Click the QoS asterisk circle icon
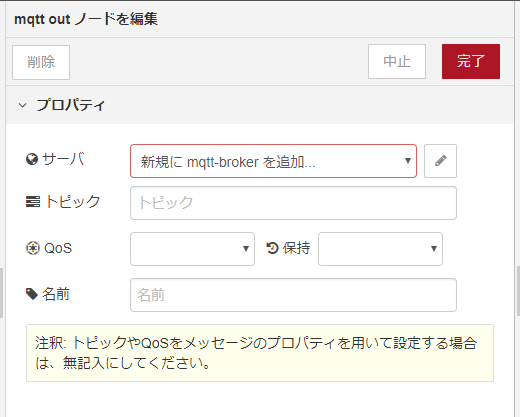 [x=33, y=248]
